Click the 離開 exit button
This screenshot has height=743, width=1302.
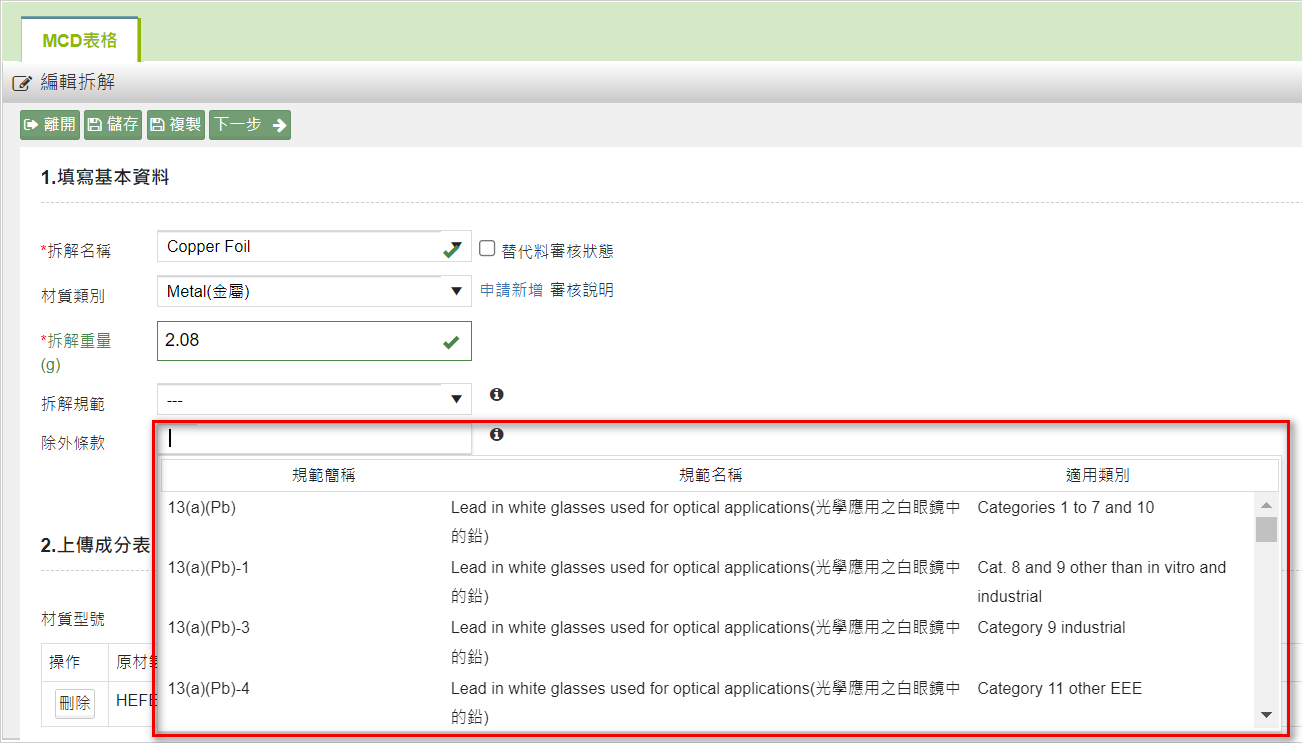coord(50,125)
